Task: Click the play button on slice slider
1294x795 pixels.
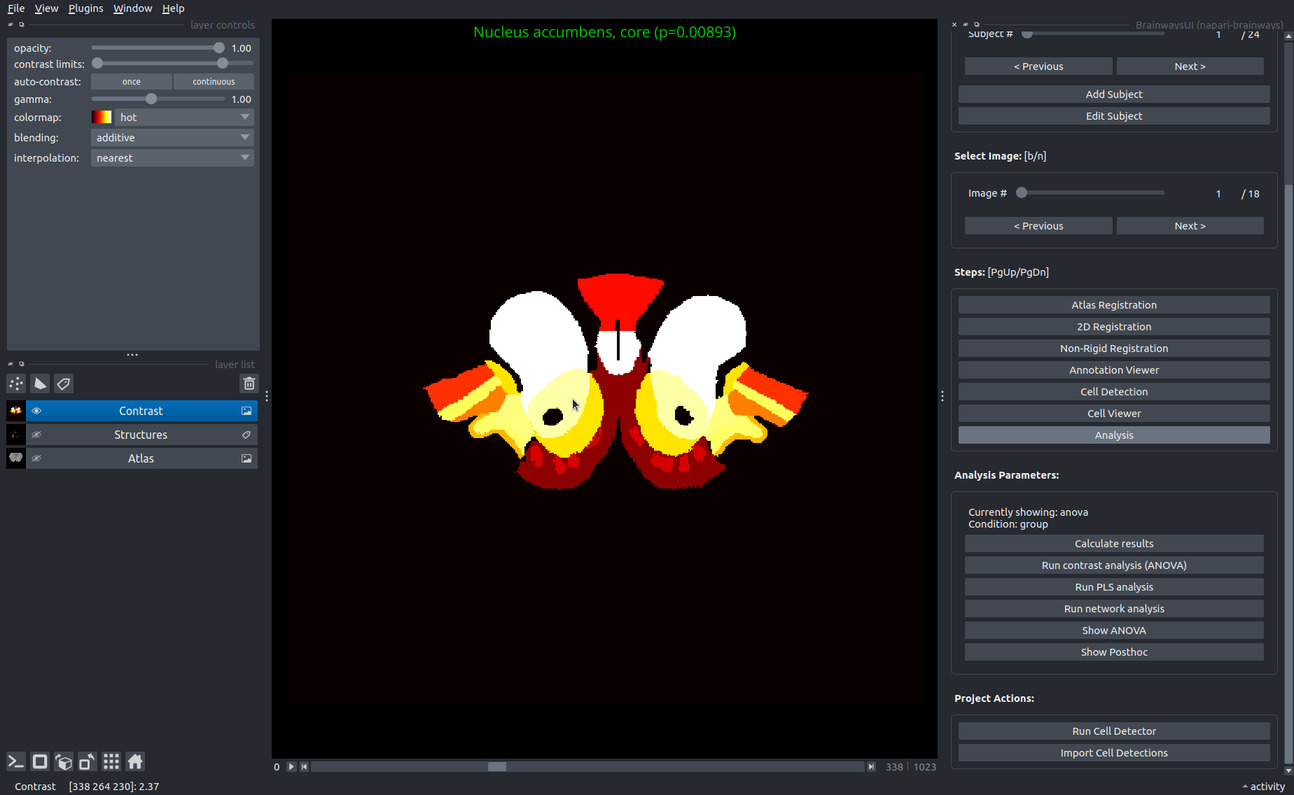Action: coord(292,767)
